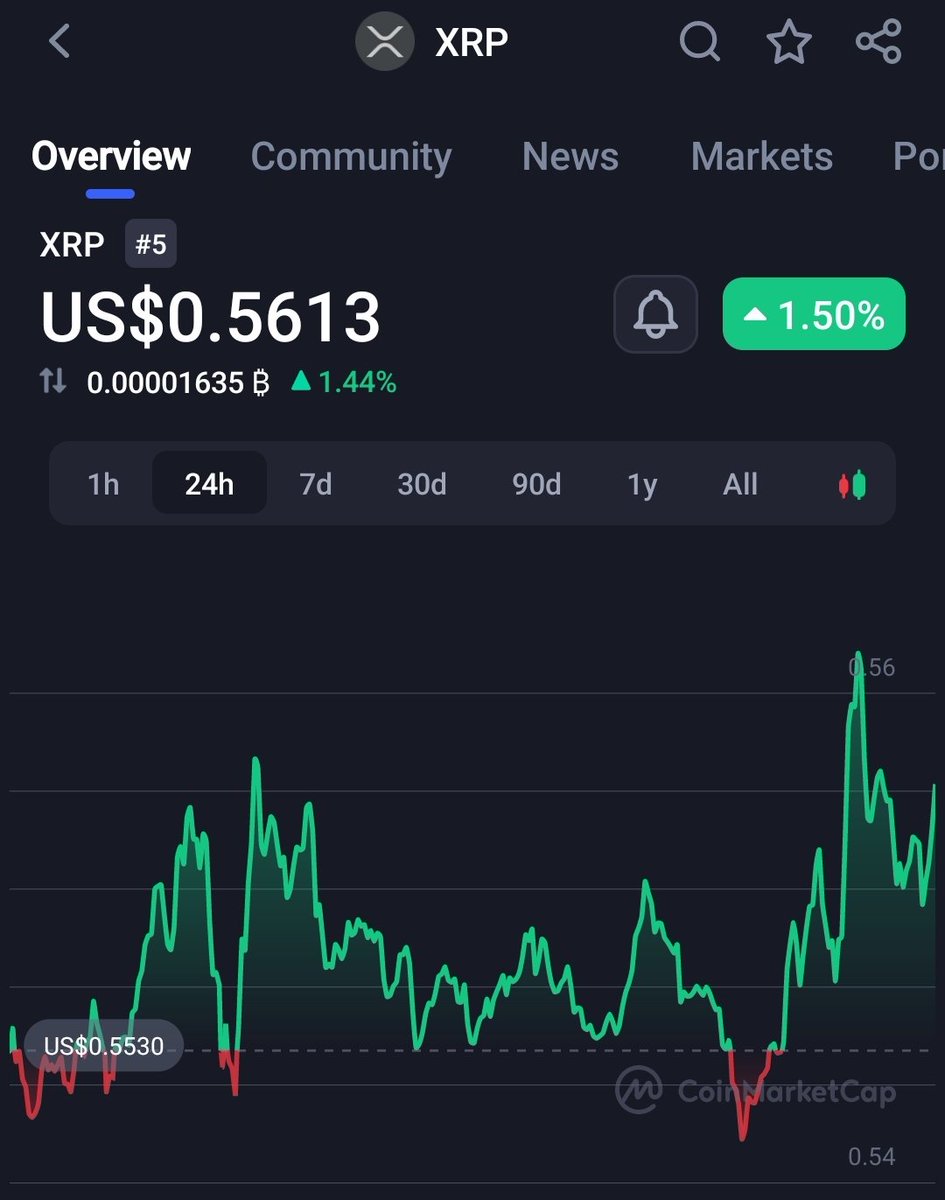Tap the XRP logo in the header
Viewport: 945px width, 1200px height.
coord(385,42)
